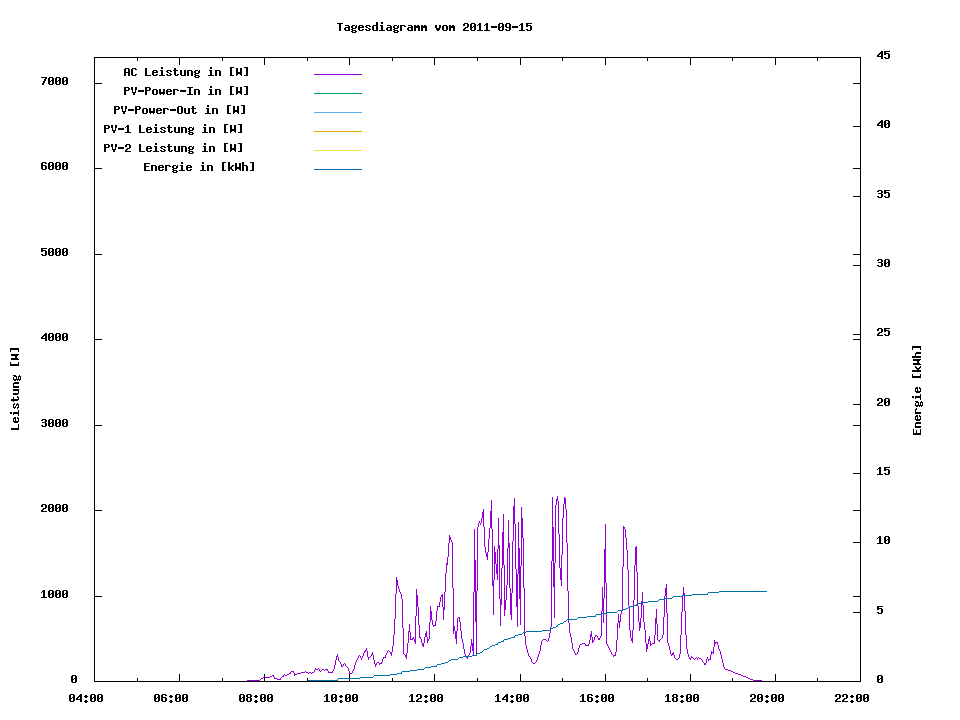Select the 45 tick on the right axis
Screen dimensions: 960x720
click(x=883, y=55)
